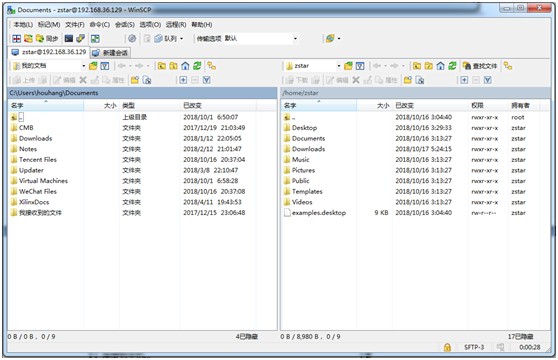This screenshot has width=558, height=360.
Task: Open the 远程(R) menu
Action: coord(176,25)
